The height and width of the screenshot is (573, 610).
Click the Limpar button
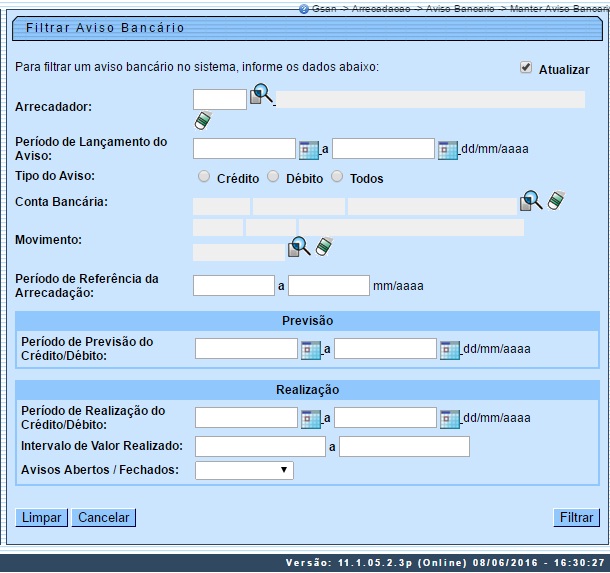pyautogui.click(x=42, y=518)
